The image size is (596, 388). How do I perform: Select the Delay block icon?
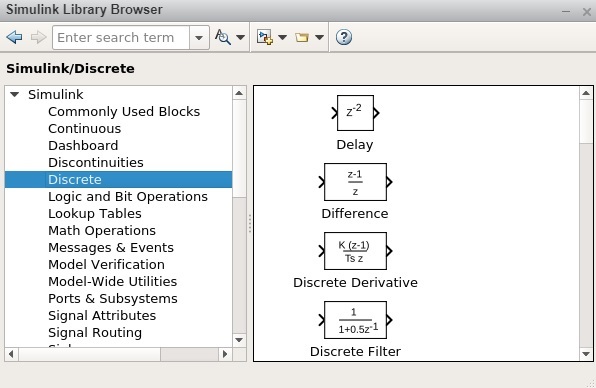click(x=355, y=113)
